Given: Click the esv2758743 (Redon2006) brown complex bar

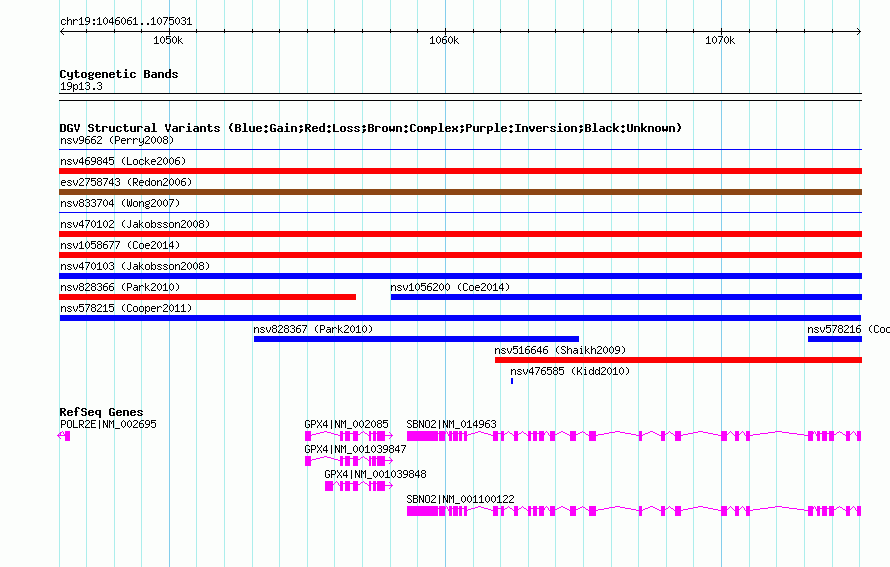Looking at the screenshot, I should pyautogui.click(x=460, y=192).
